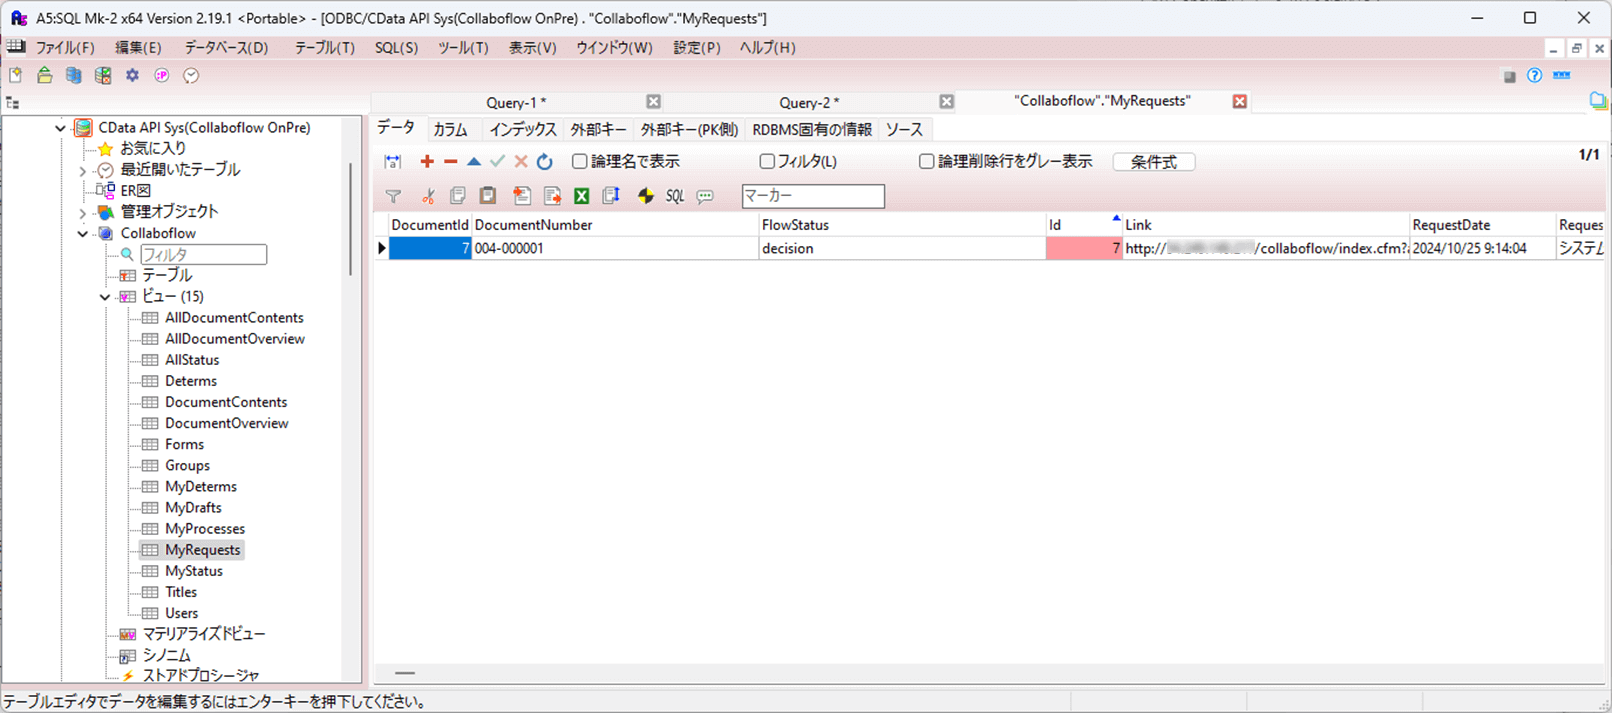1612x713 pixels.
Task: Click the clipboard paste icon
Action: [x=488, y=196]
